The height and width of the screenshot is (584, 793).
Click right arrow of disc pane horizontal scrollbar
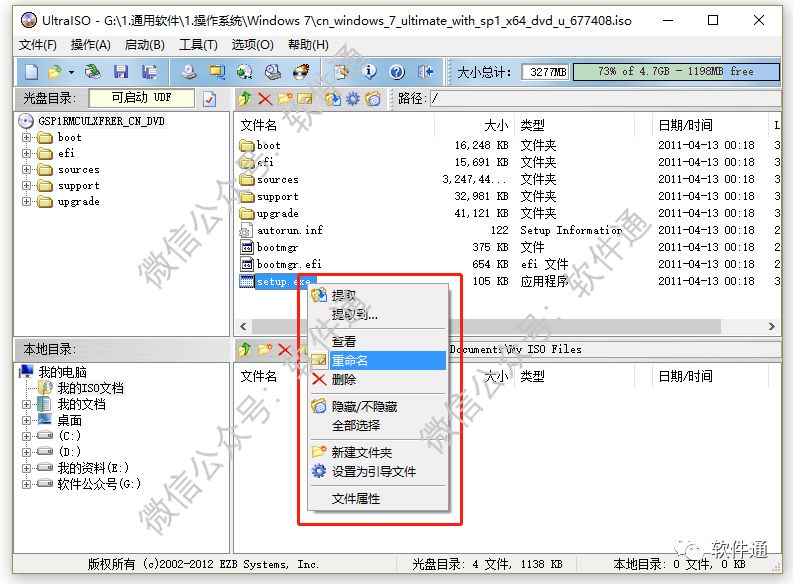772,327
